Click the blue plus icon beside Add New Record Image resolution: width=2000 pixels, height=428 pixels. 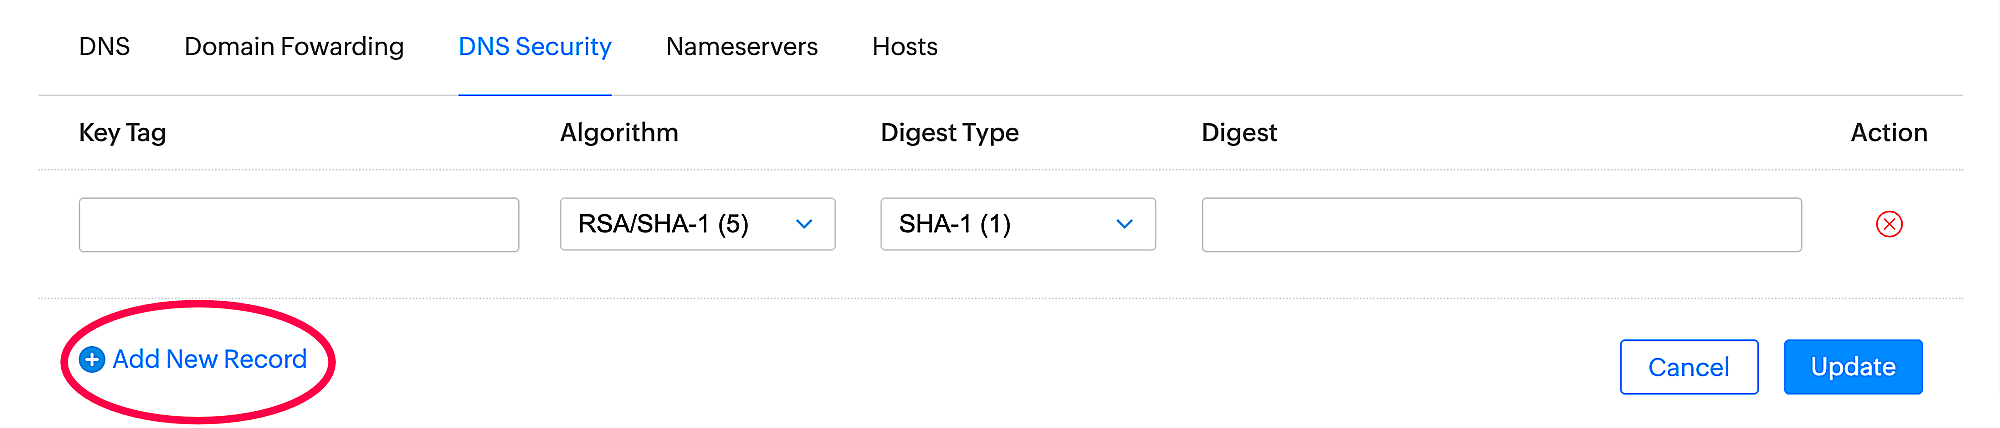tap(92, 360)
